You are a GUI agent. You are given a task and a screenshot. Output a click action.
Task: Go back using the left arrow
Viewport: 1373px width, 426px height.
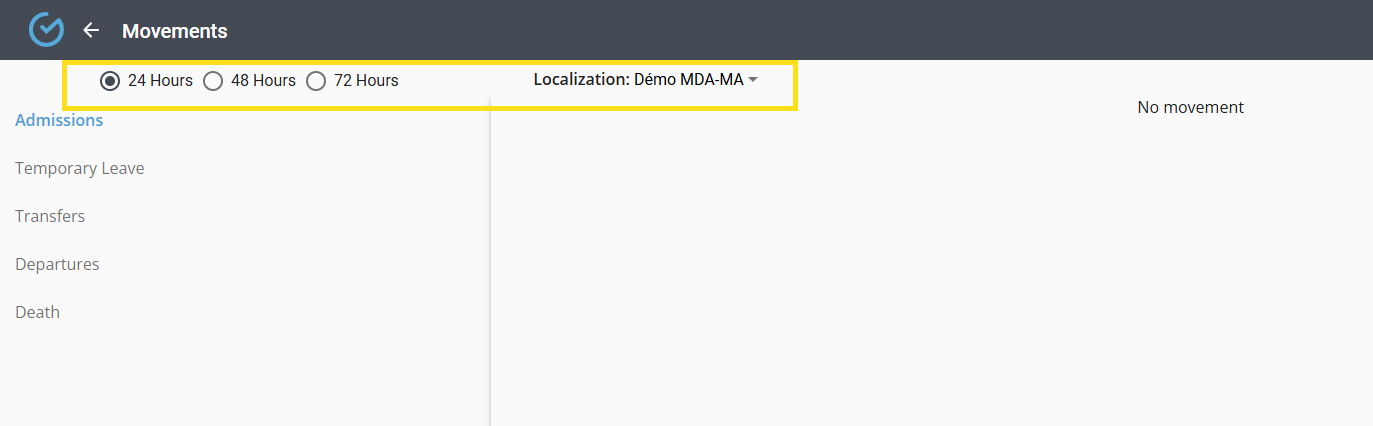tap(91, 30)
